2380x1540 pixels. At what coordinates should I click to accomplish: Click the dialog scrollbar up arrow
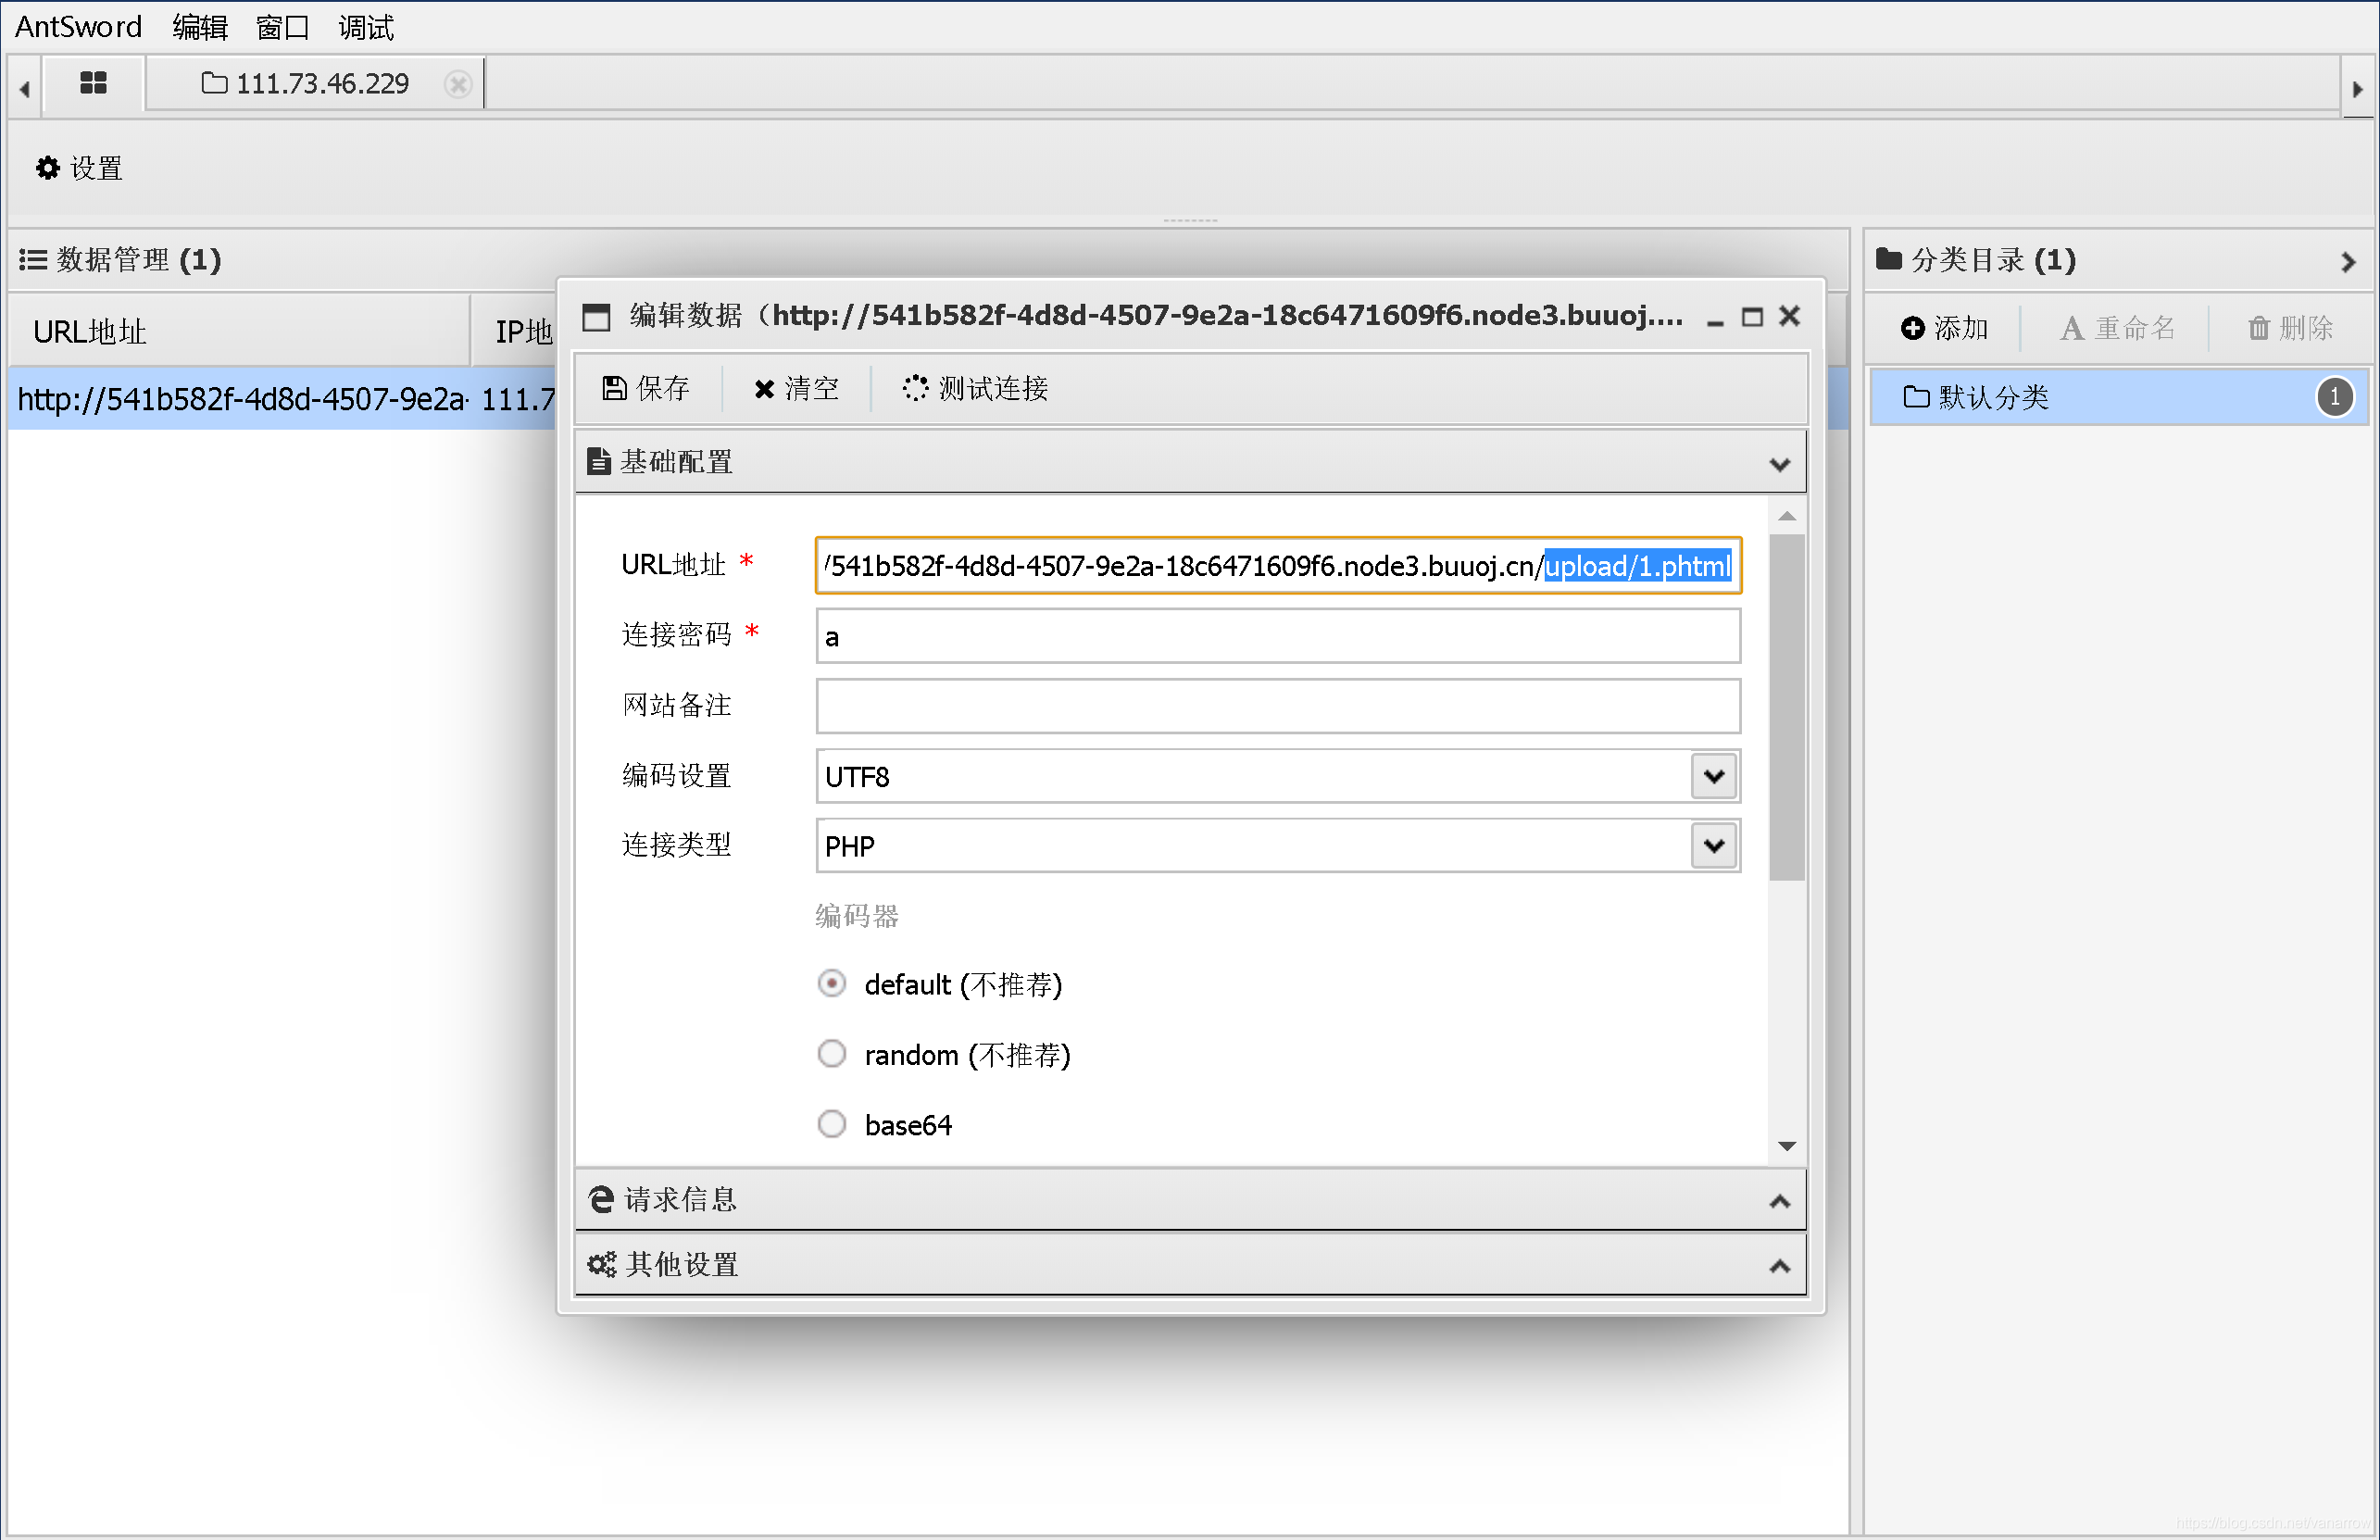(x=1787, y=516)
